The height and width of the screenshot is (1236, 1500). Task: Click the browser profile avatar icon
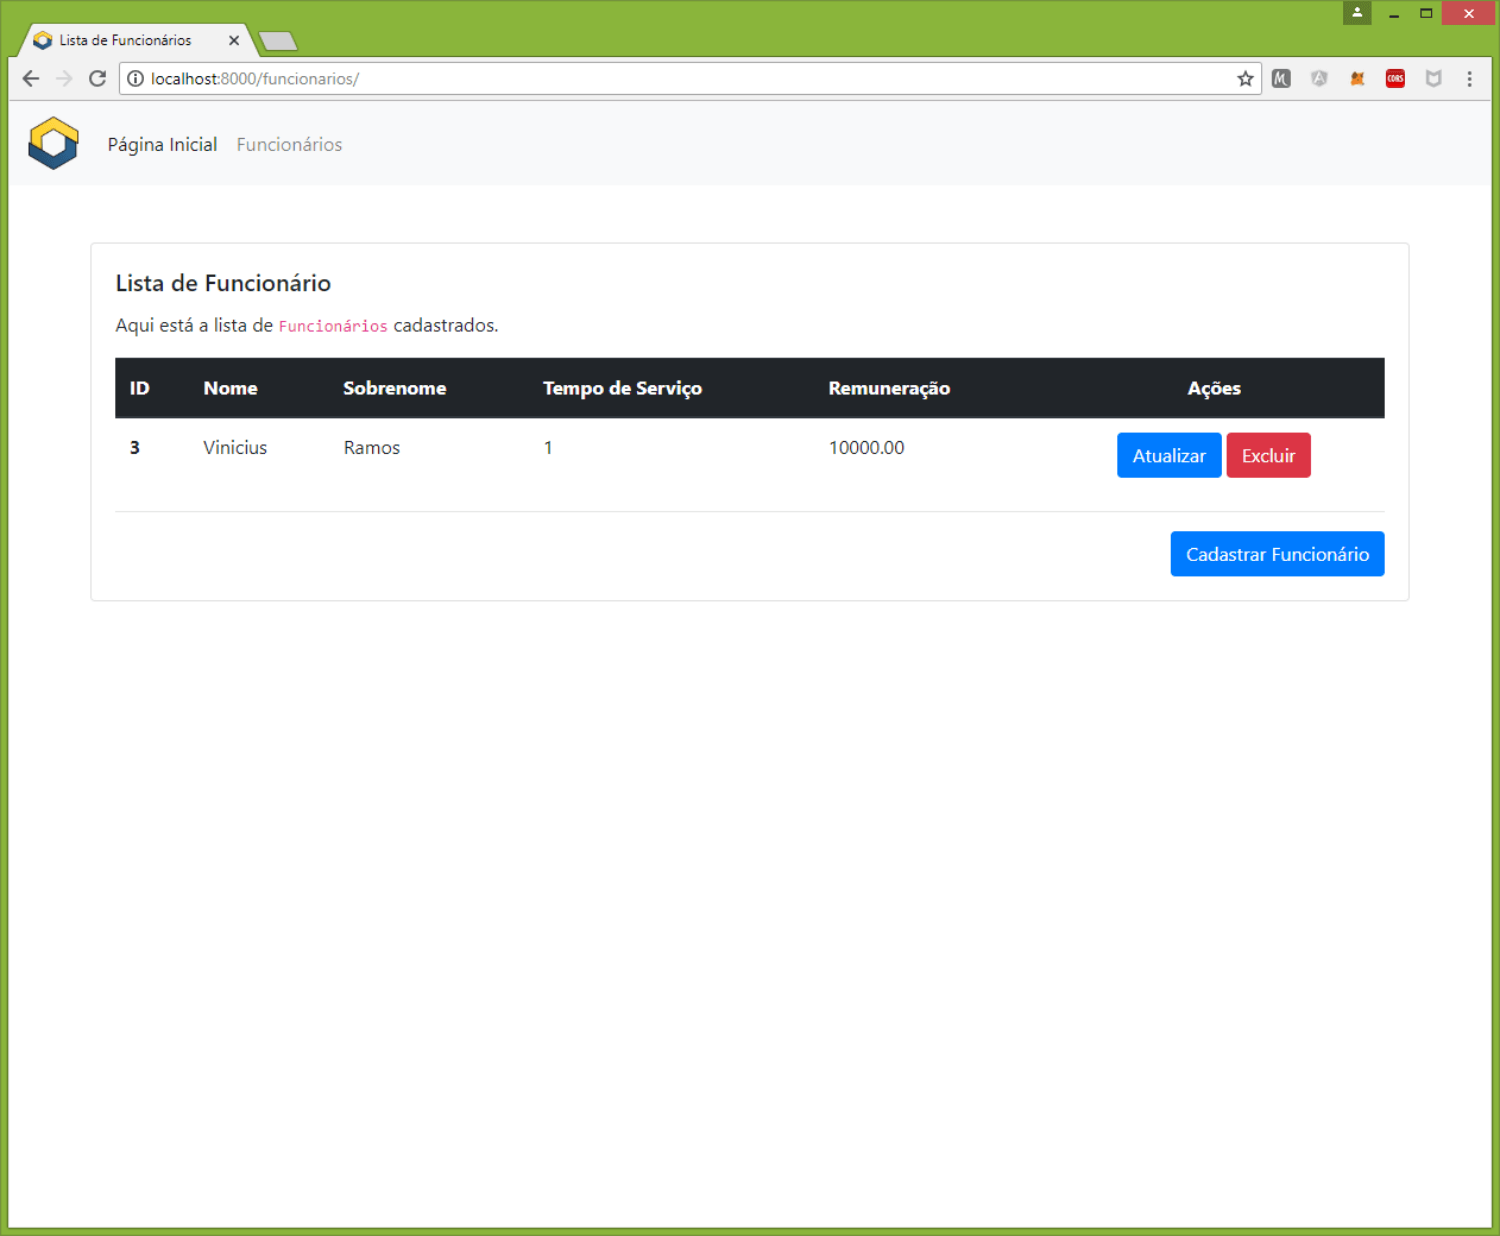point(1357,13)
